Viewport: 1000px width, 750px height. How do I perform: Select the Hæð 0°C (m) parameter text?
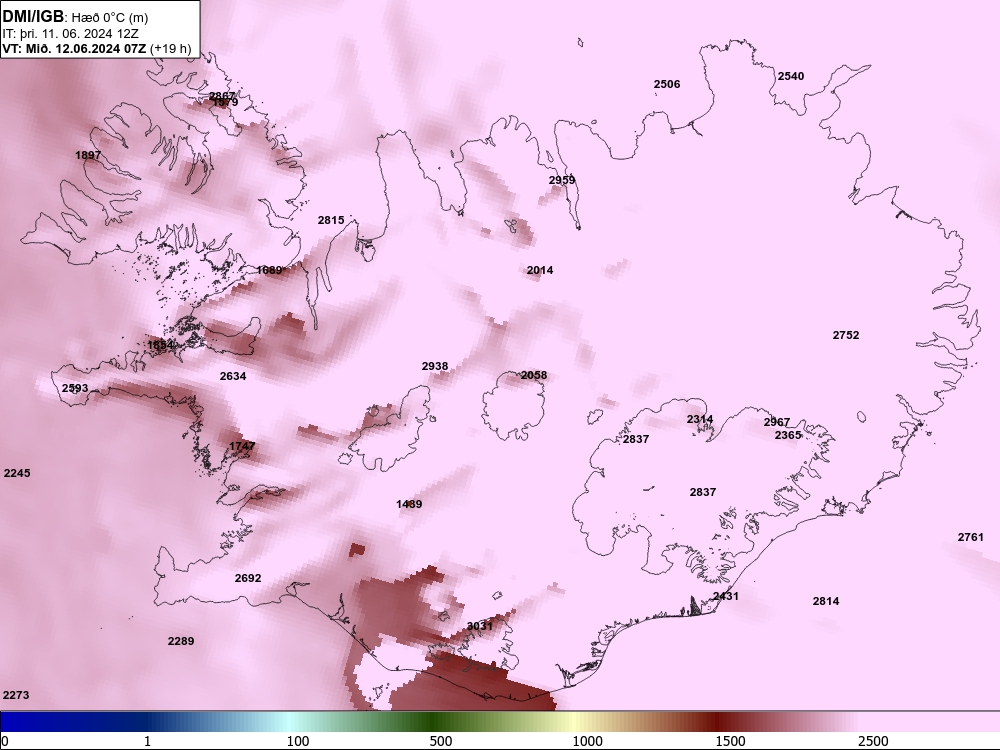(108, 17)
